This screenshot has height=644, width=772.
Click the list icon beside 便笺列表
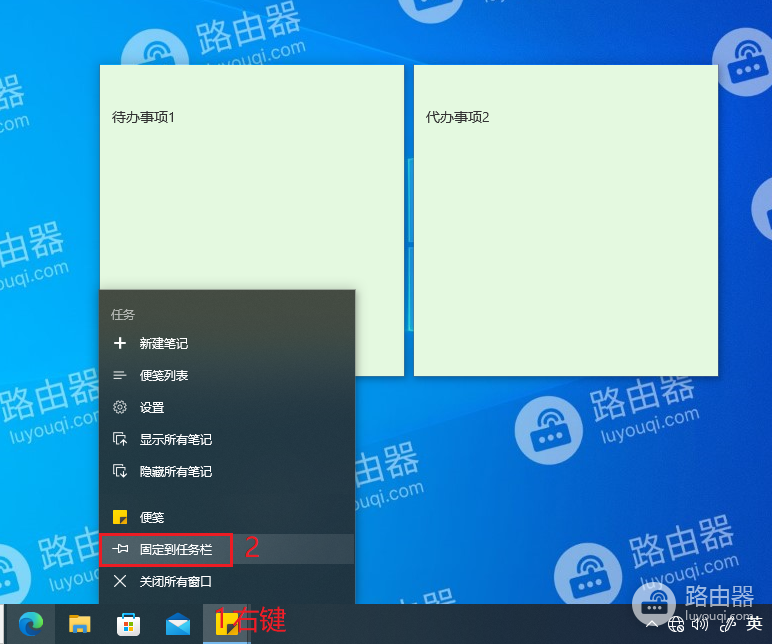coord(120,375)
